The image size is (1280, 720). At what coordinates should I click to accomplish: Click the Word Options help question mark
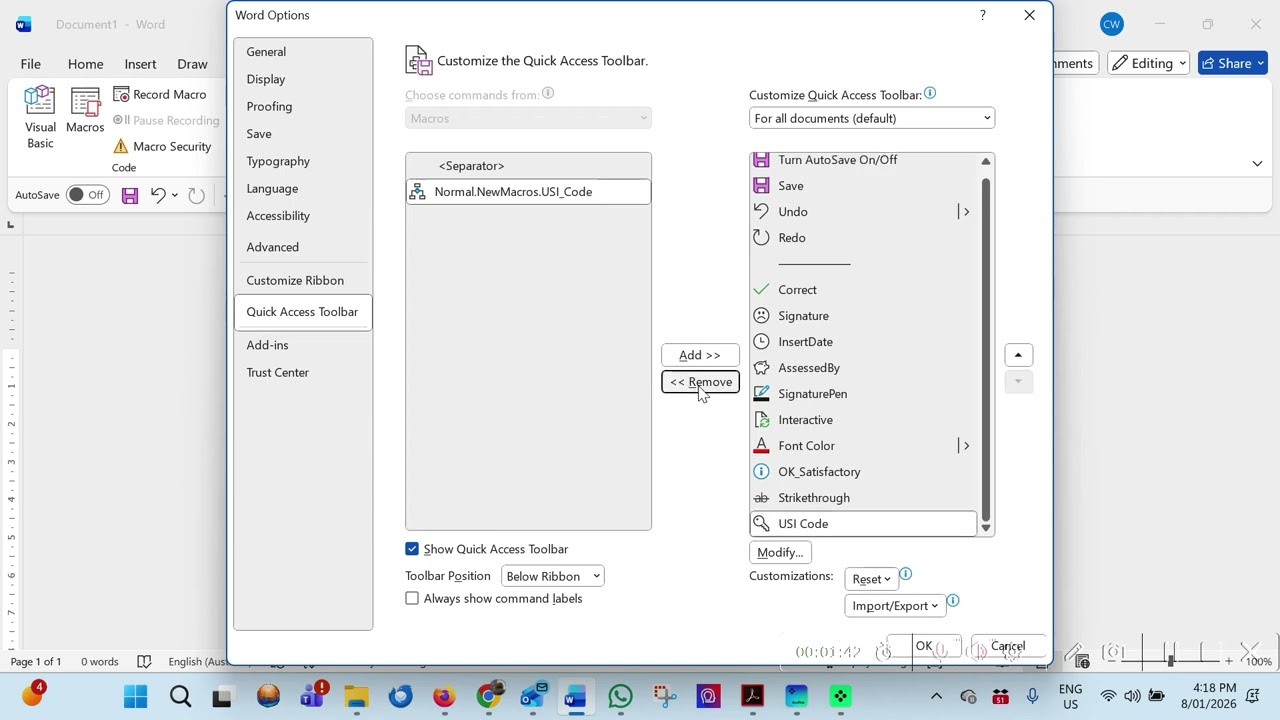982,15
